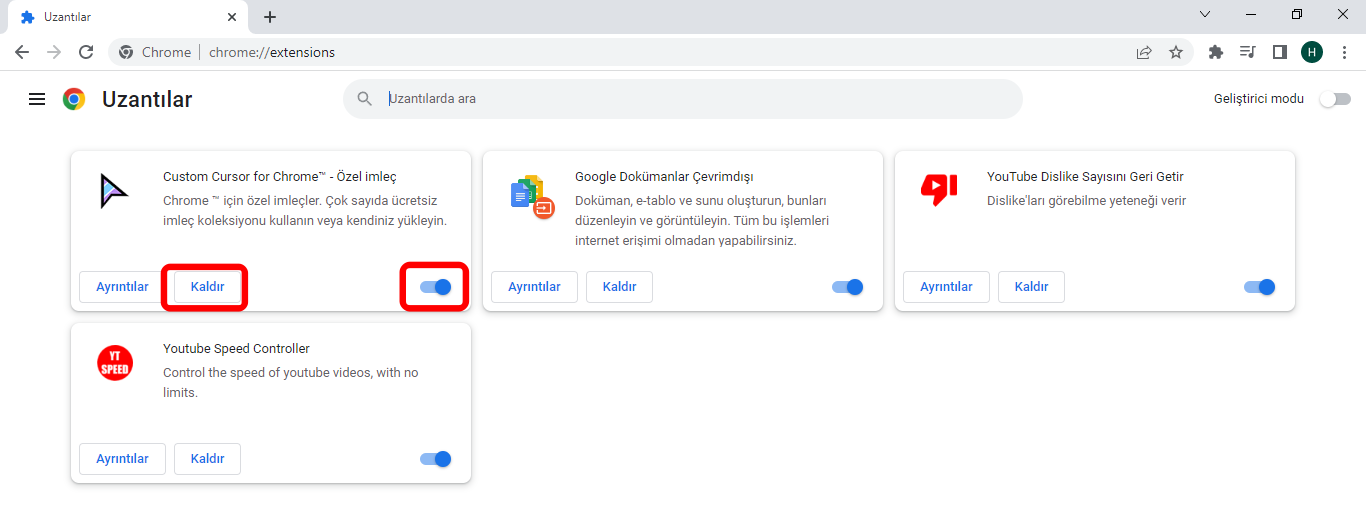Open the tab search dropdown arrow
Screen dimensions: 1366x518
(1205, 15)
